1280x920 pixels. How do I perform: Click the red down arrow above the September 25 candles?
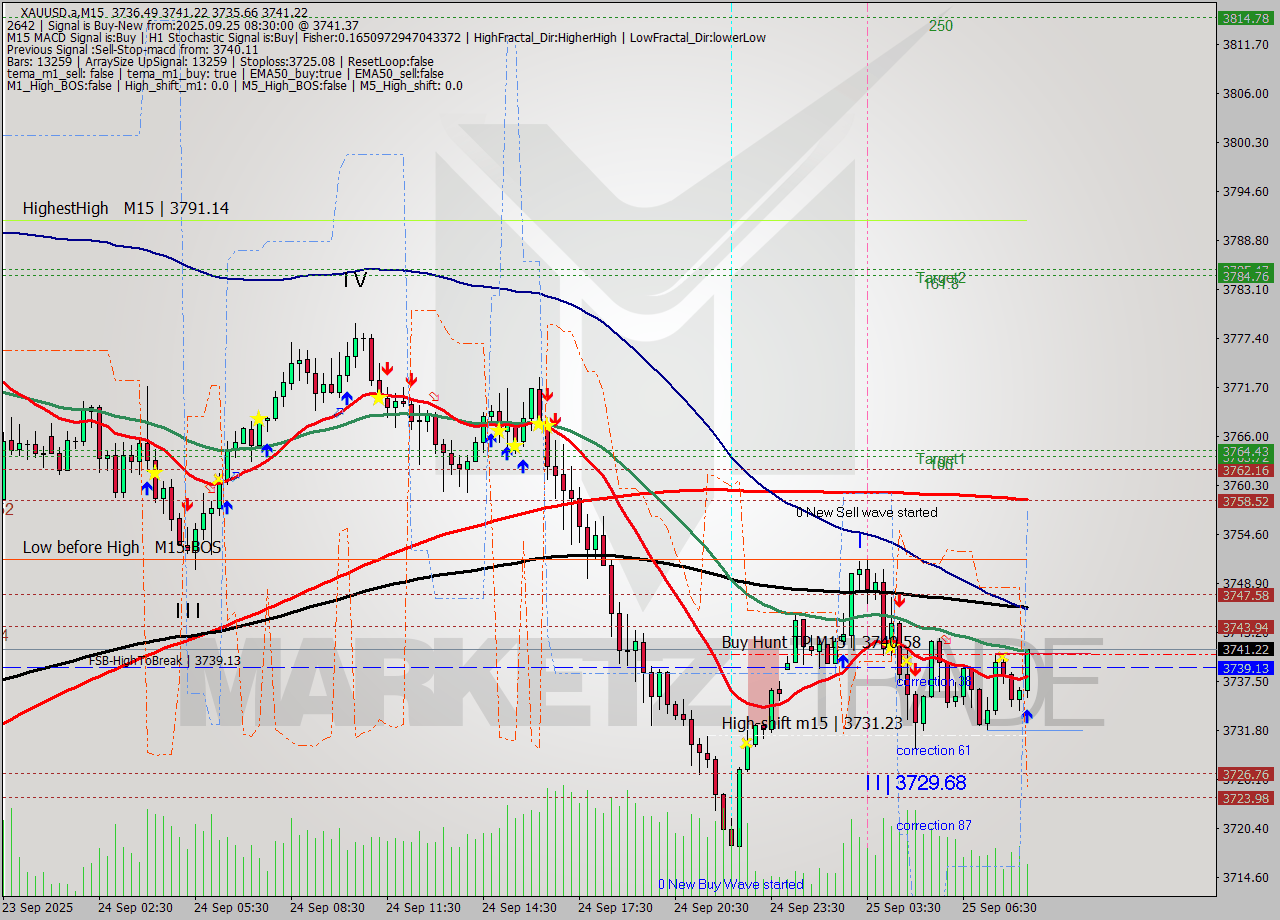tap(900, 601)
